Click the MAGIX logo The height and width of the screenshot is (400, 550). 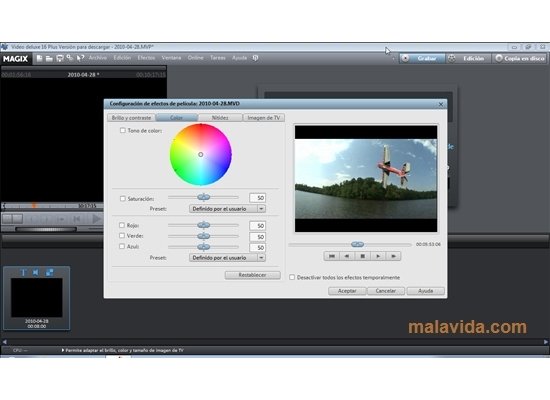(x=15, y=59)
